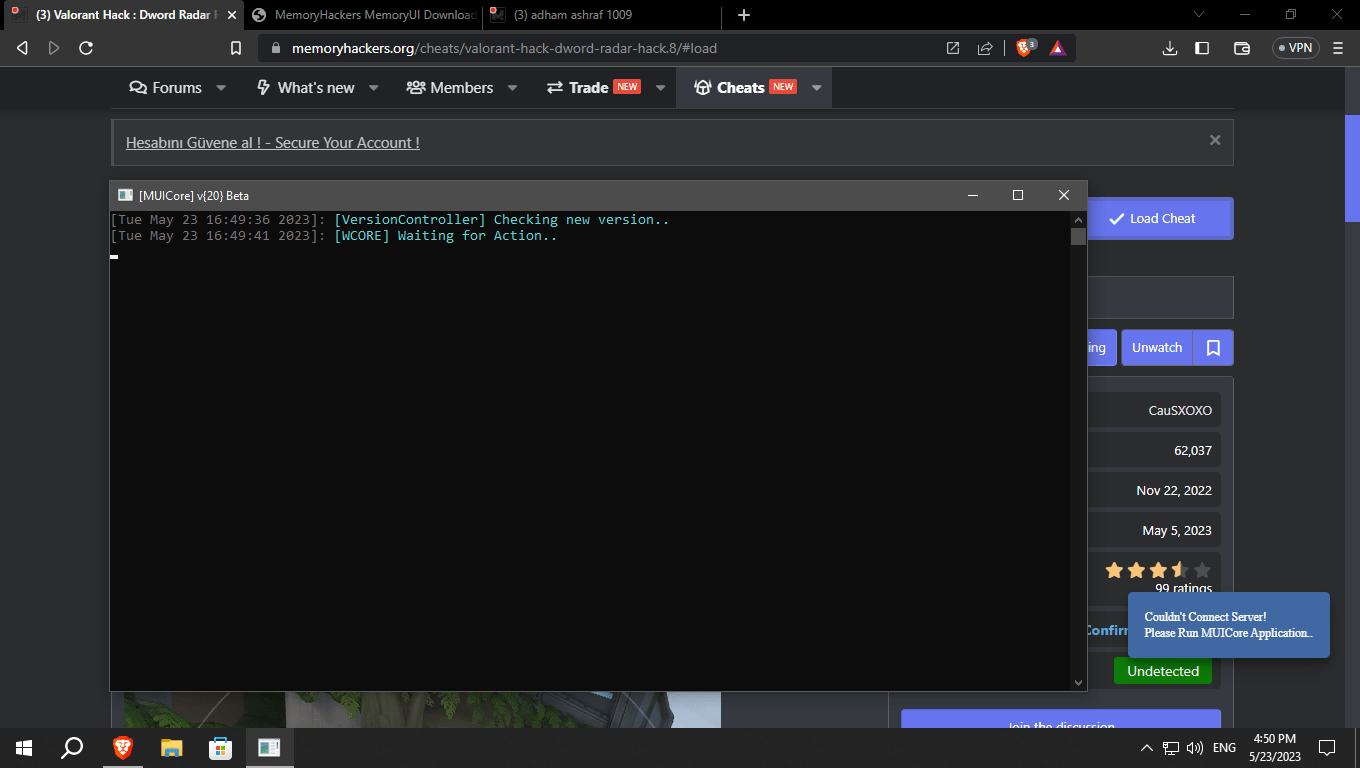Open Brave from the taskbar
Screen dimensions: 1360x768
point(122,748)
